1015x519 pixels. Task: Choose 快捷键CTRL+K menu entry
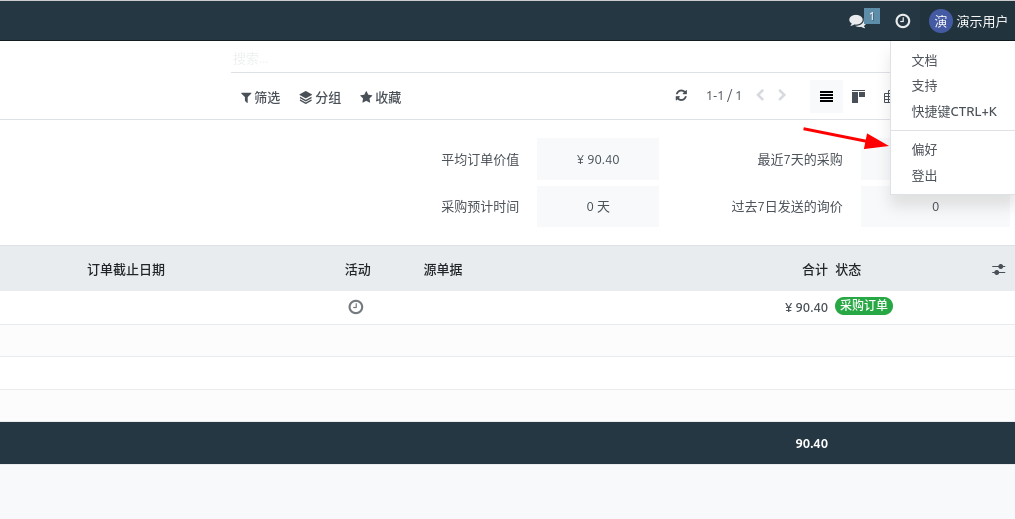(x=953, y=111)
